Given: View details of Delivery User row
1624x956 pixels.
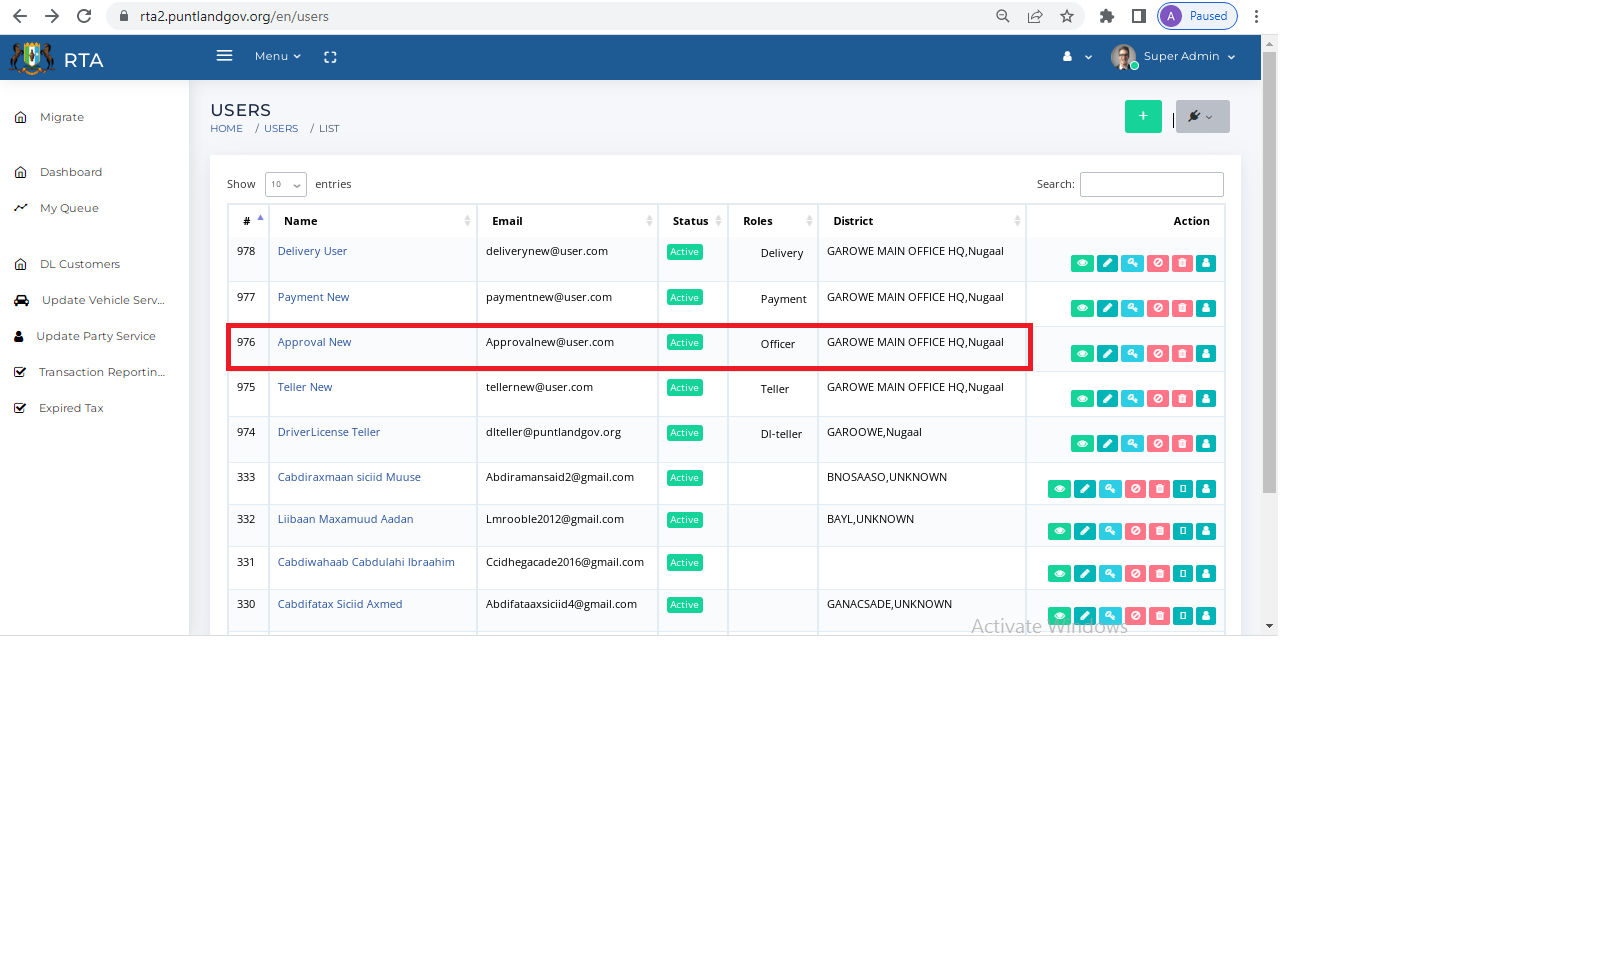Looking at the screenshot, I should click(1082, 263).
